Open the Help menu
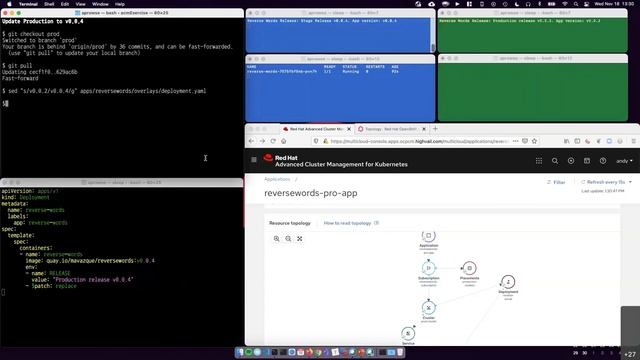 pyautogui.click(x=120, y=4)
